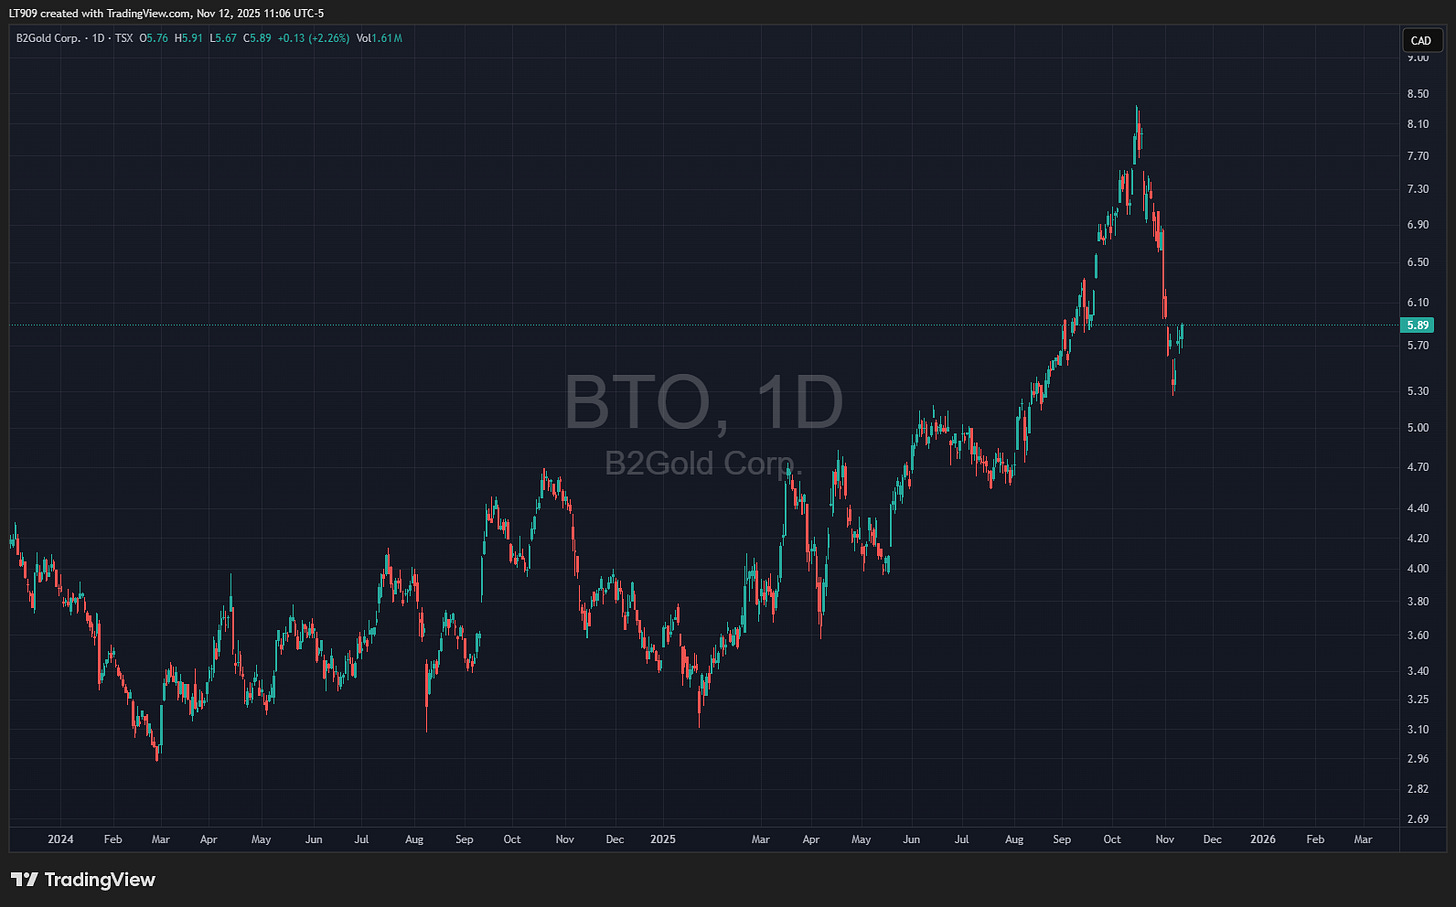1456x907 pixels.
Task: Click the 3.10 price axis label
Action: [1417, 729]
